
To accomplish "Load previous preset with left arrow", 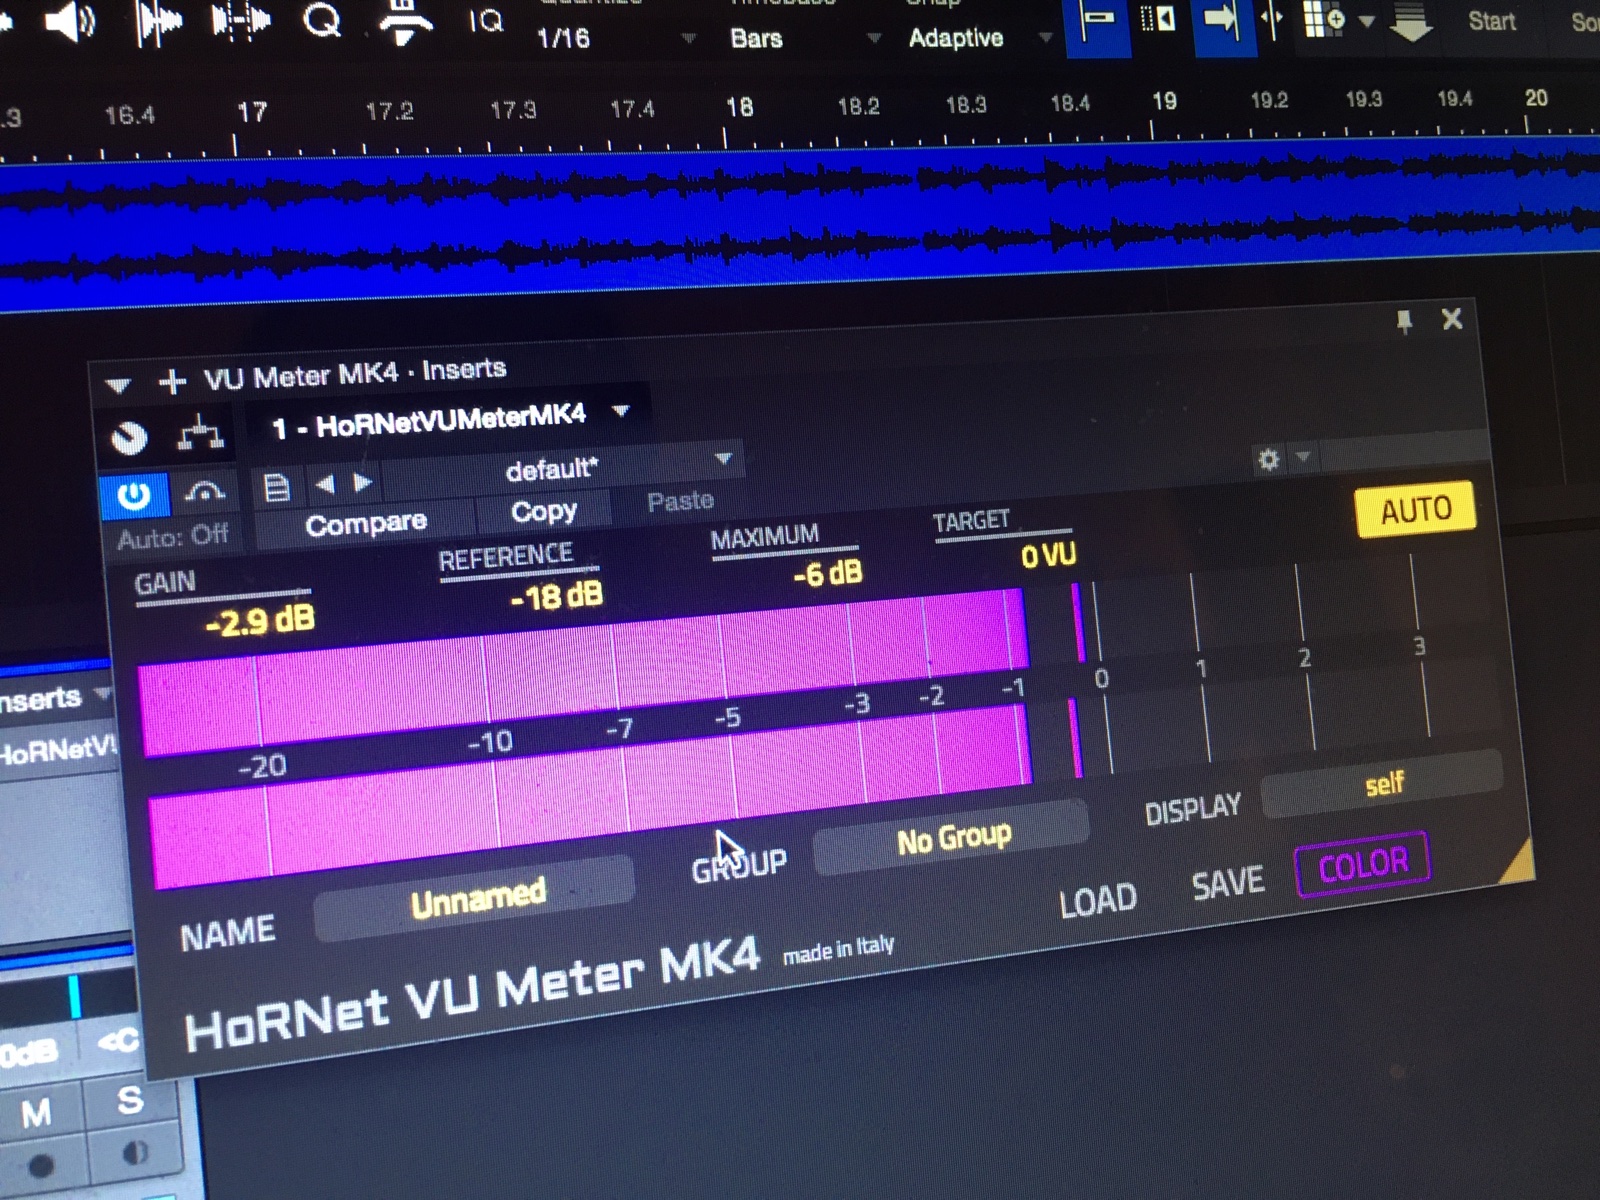I will [325, 485].
